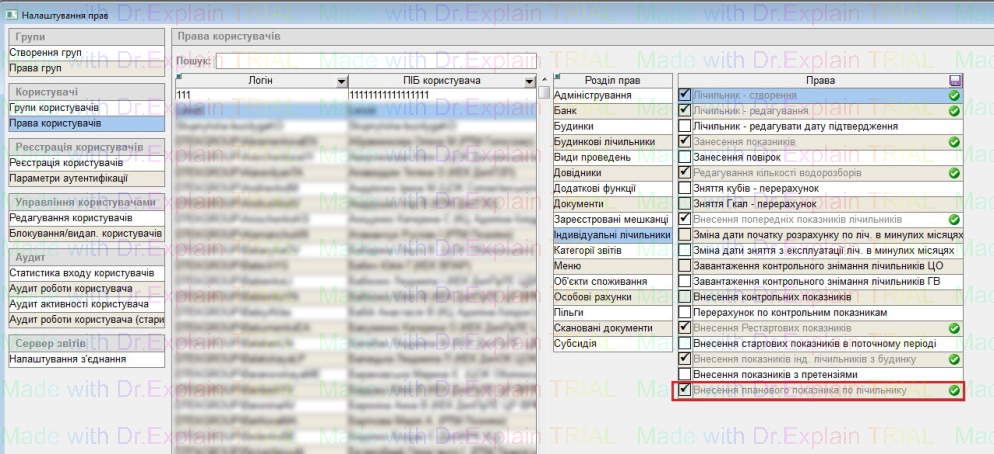The width and height of the screenshot is (994, 454).
Task: Click green icon for Внесення планового показника
Action: tap(954, 390)
